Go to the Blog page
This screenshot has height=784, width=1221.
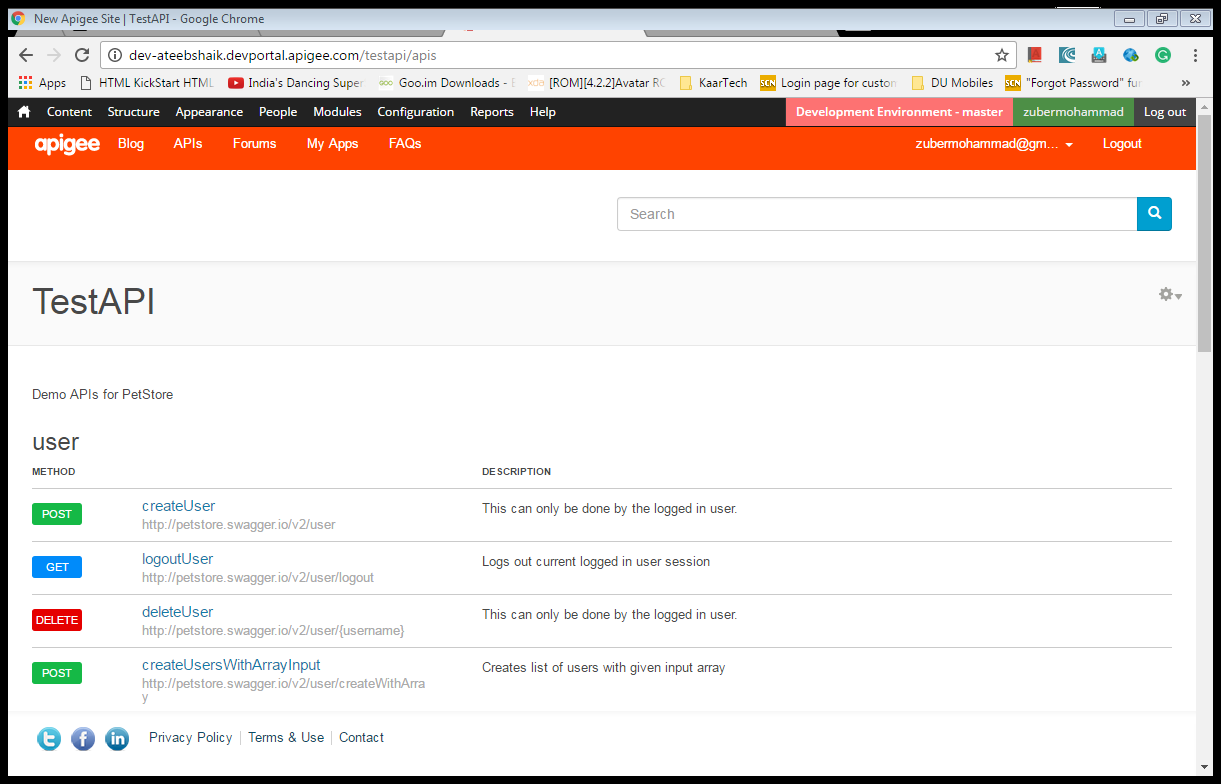pos(131,144)
